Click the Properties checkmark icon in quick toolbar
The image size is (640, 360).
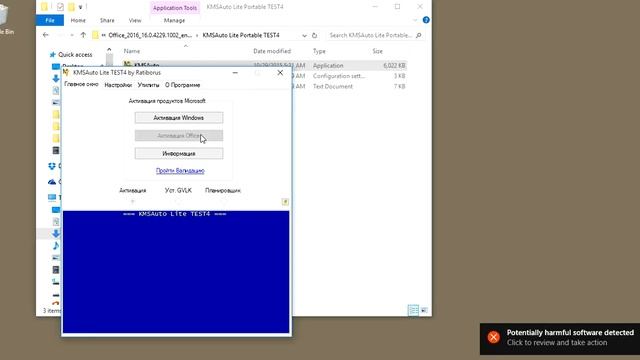tap(60, 7)
